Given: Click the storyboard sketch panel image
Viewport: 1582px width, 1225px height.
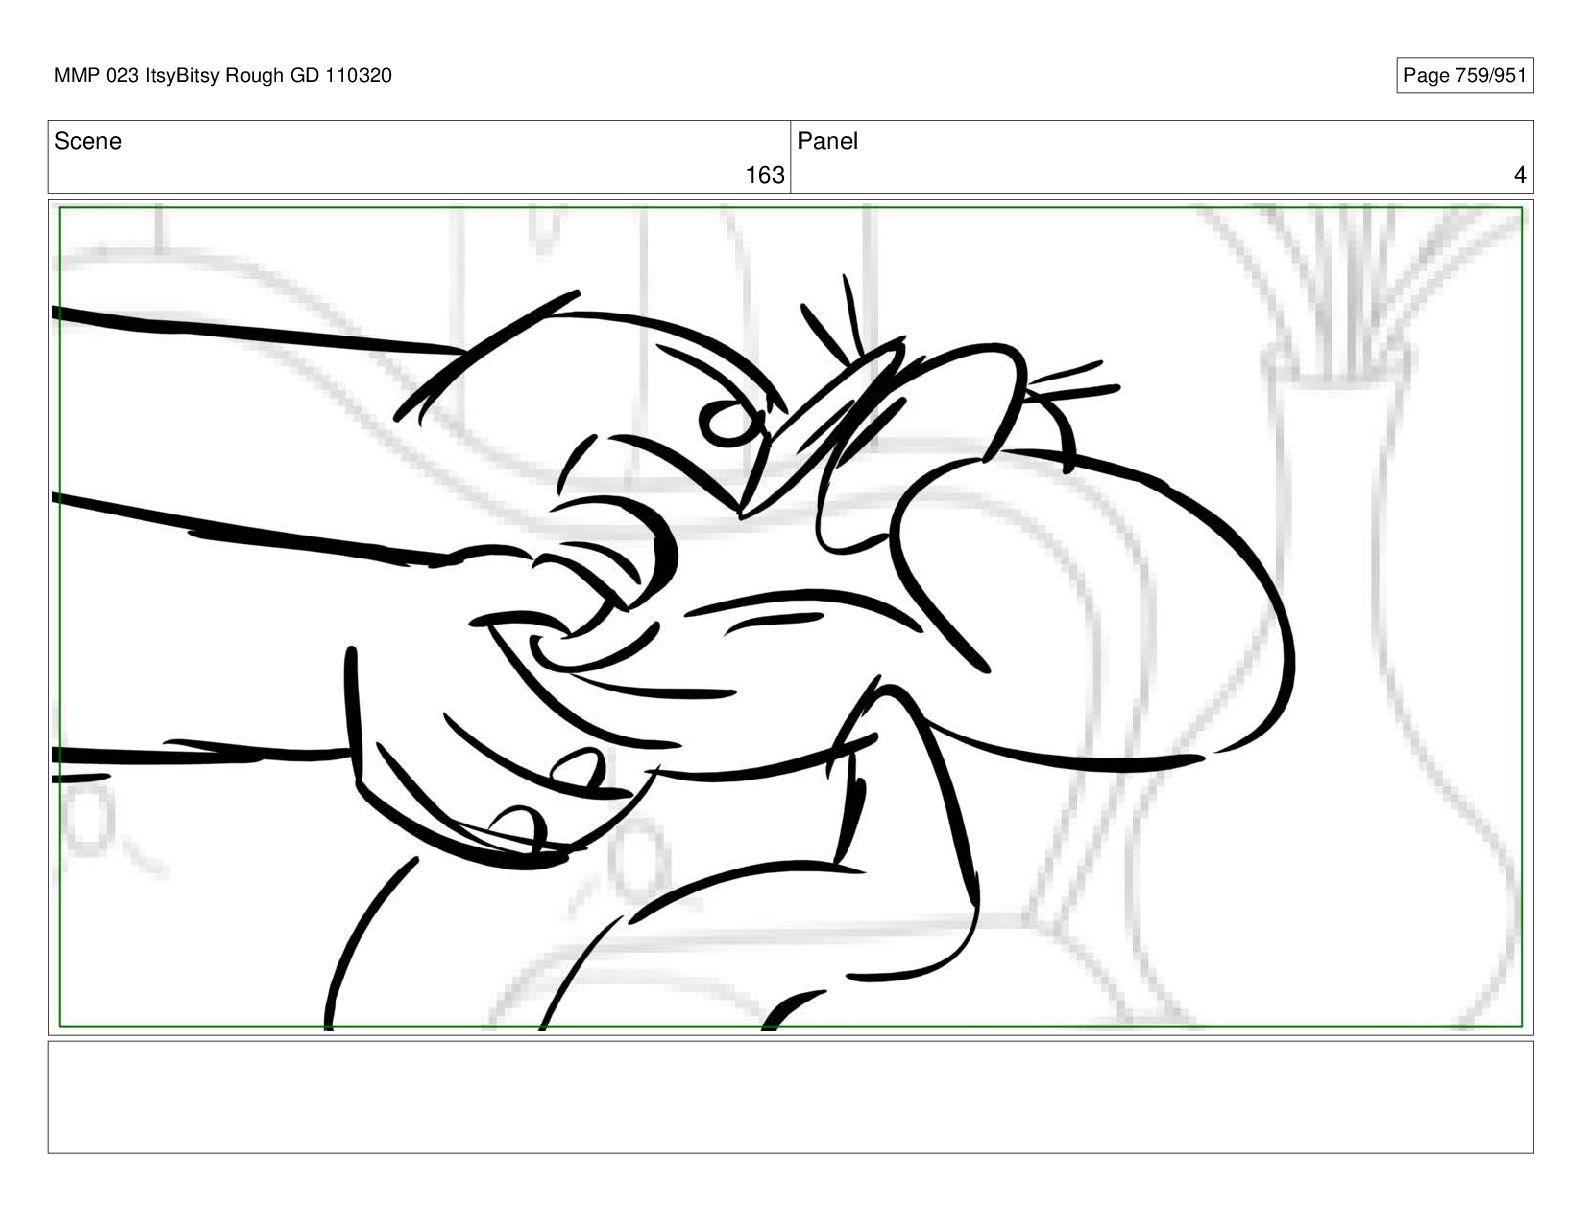Looking at the screenshot, I should (x=790, y=617).
